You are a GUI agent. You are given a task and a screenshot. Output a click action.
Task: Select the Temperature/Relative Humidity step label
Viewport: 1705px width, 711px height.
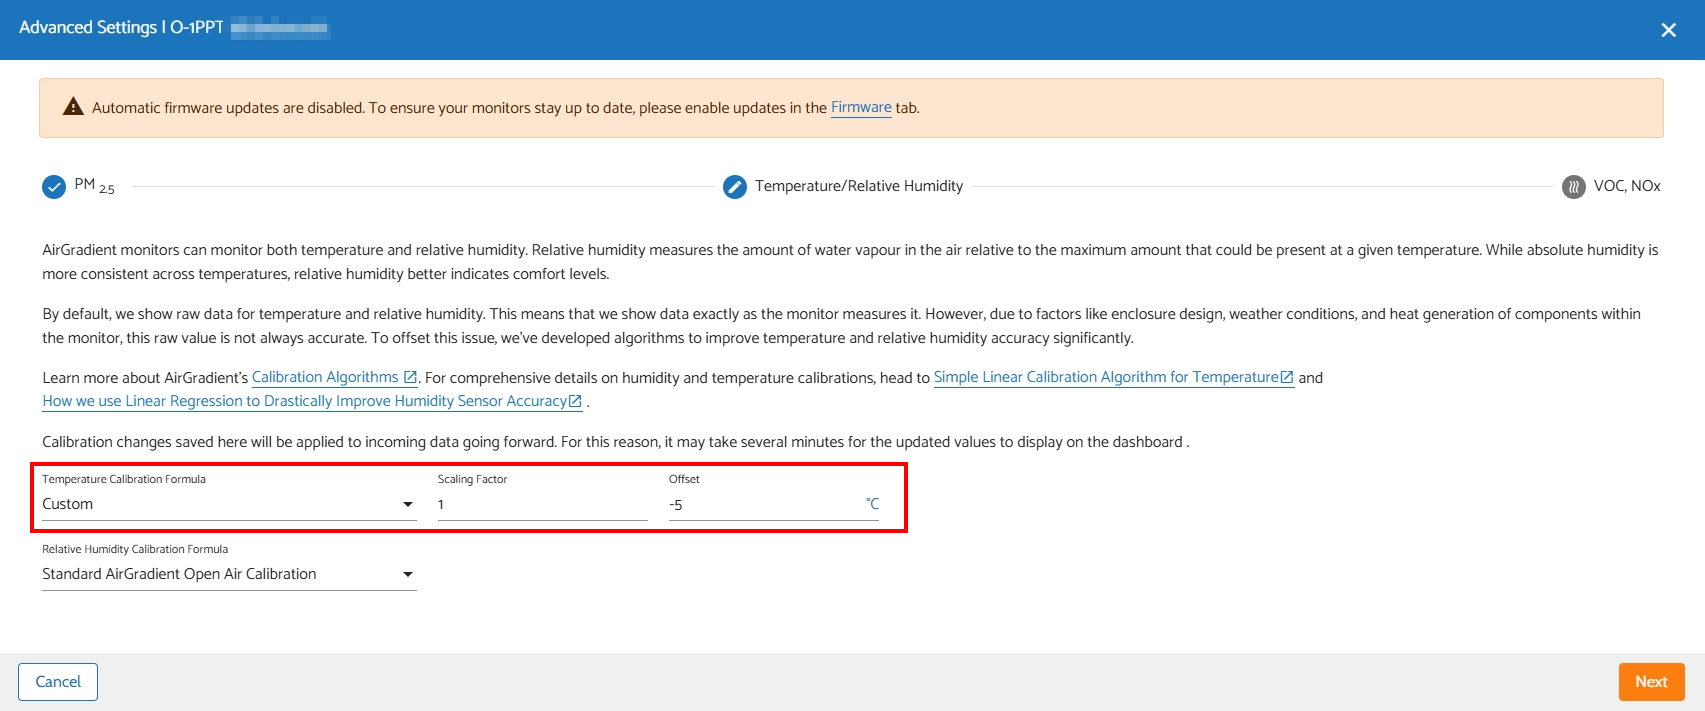[858, 186]
